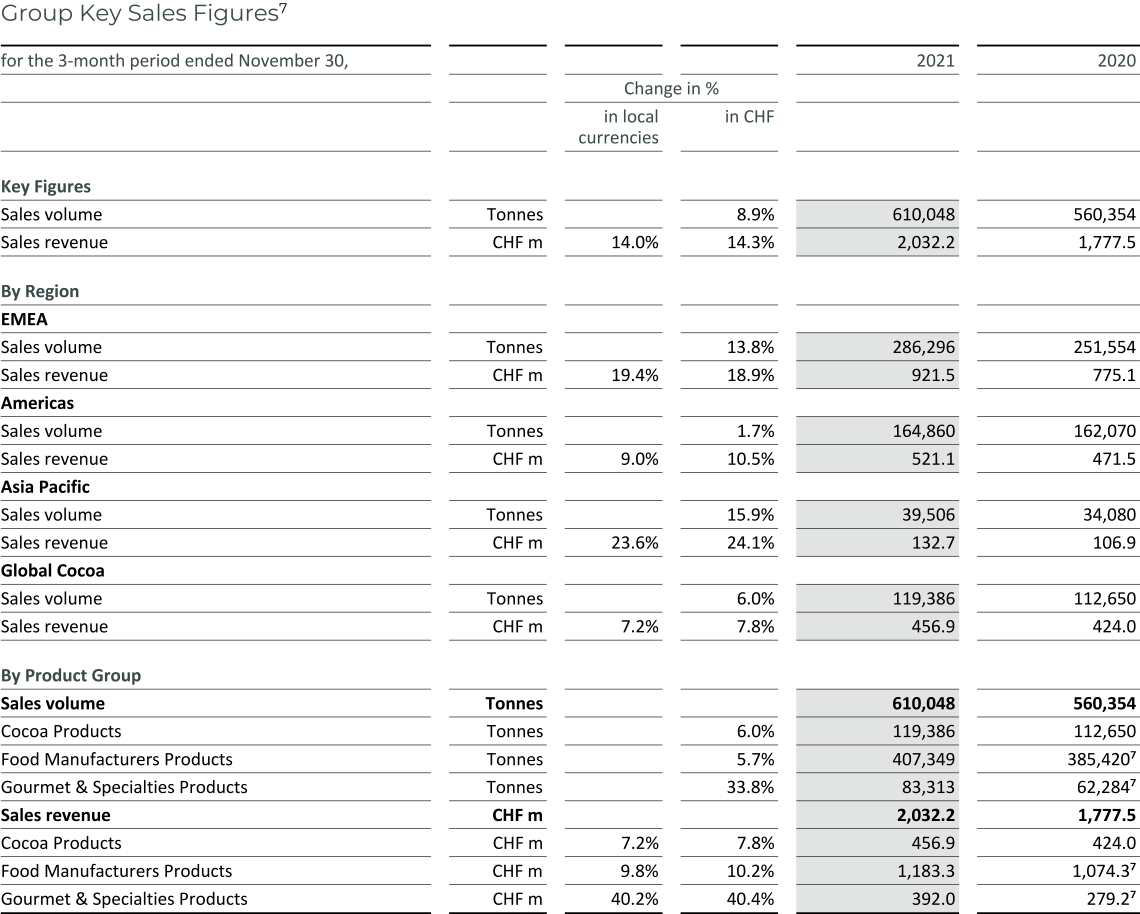The height and width of the screenshot is (914, 1140).
Task: Click the EMEA row label
Action: pos(24,319)
